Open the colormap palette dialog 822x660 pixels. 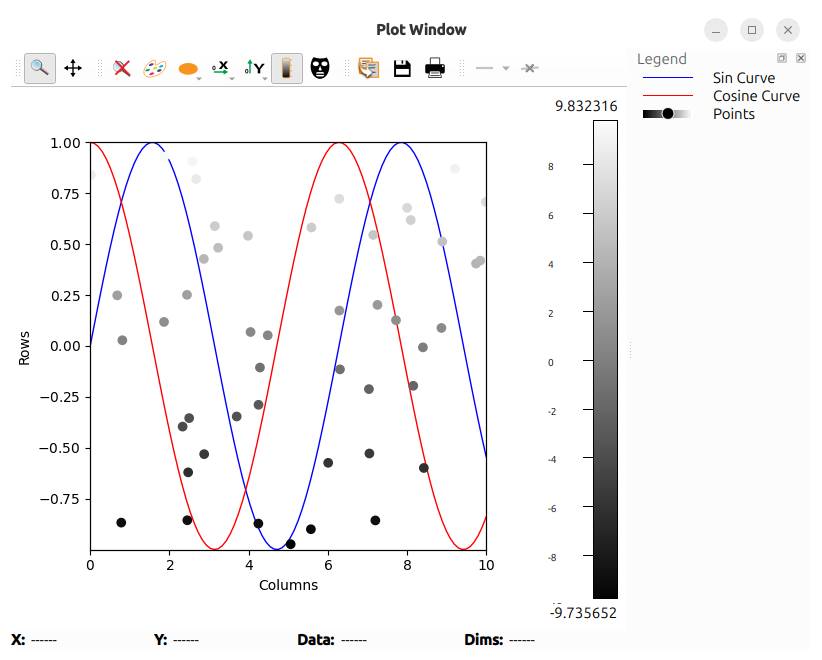tap(154, 68)
